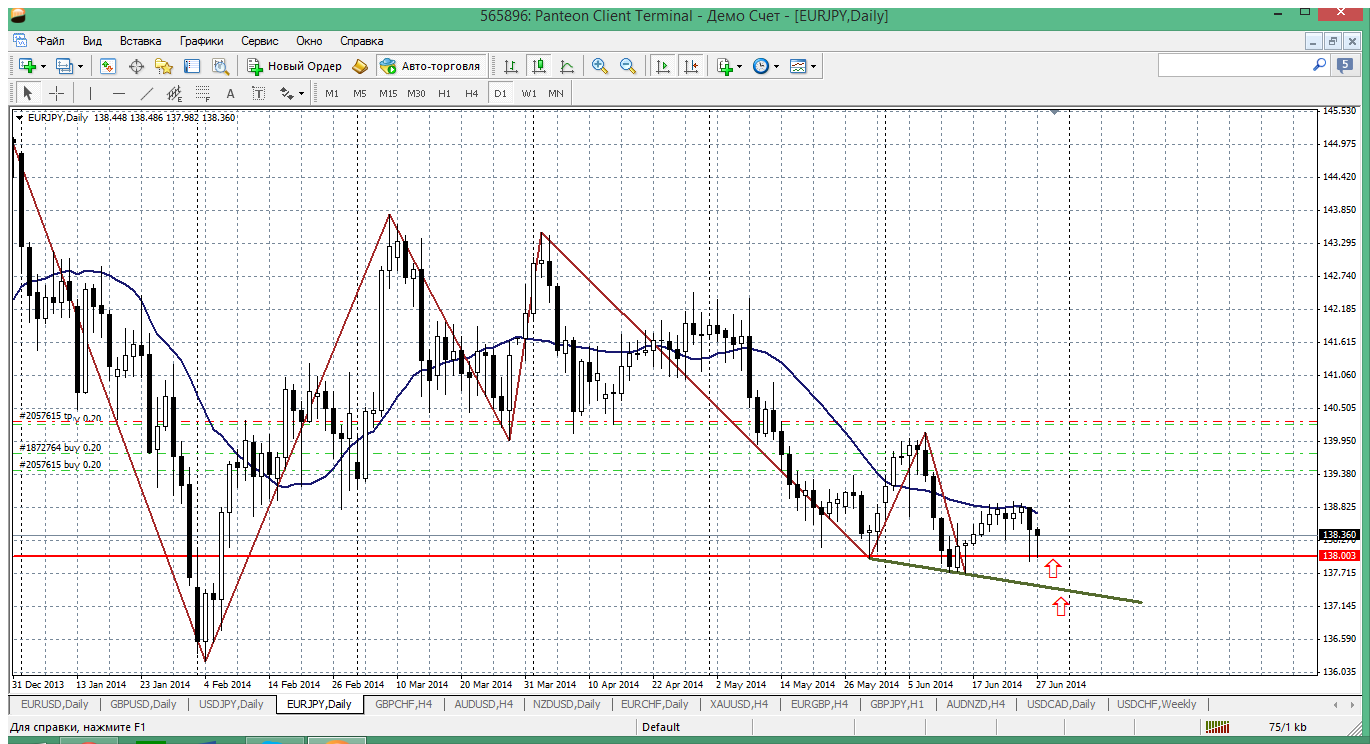The height and width of the screenshot is (744, 1370).
Task: Toggle the Auto-торговля button
Action: click(431, 66)
